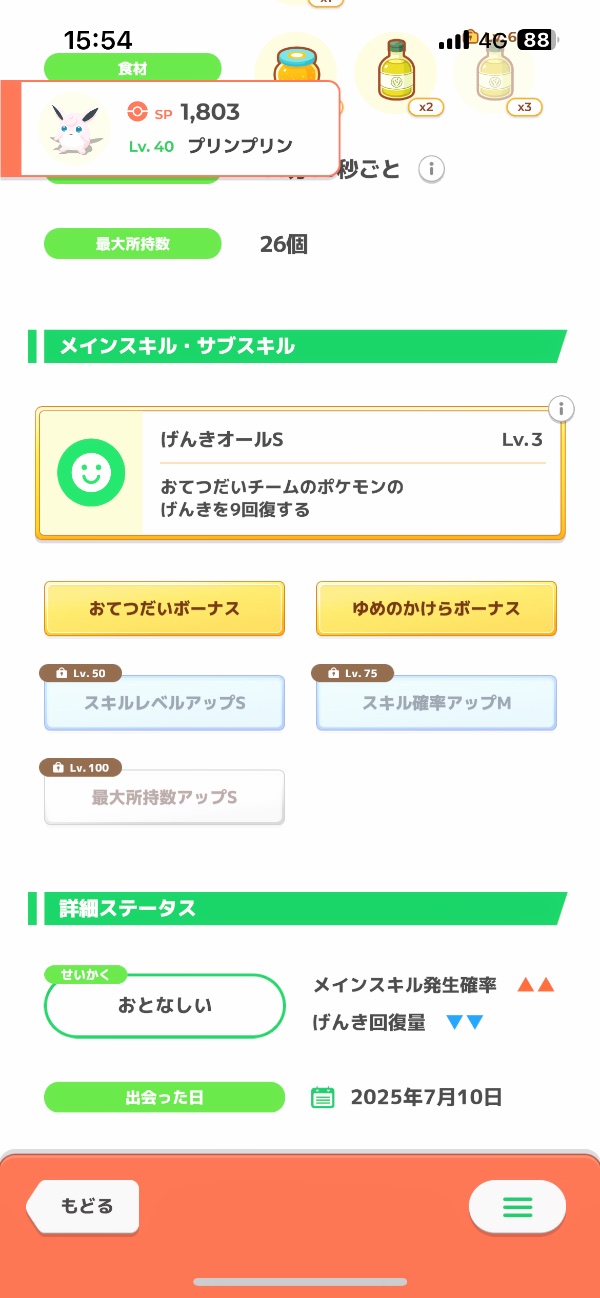Tap the おとなしい nature box
This screenshot has width=600, height=1298.
[165, 1006]
